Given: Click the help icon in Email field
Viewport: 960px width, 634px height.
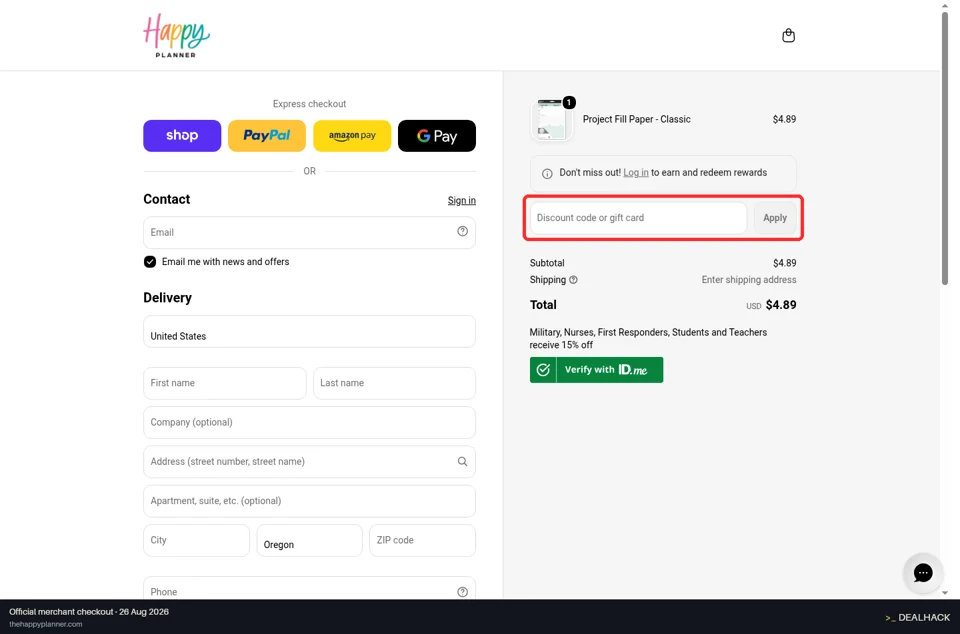Looking at the screenshot, I should pos(462,231).
